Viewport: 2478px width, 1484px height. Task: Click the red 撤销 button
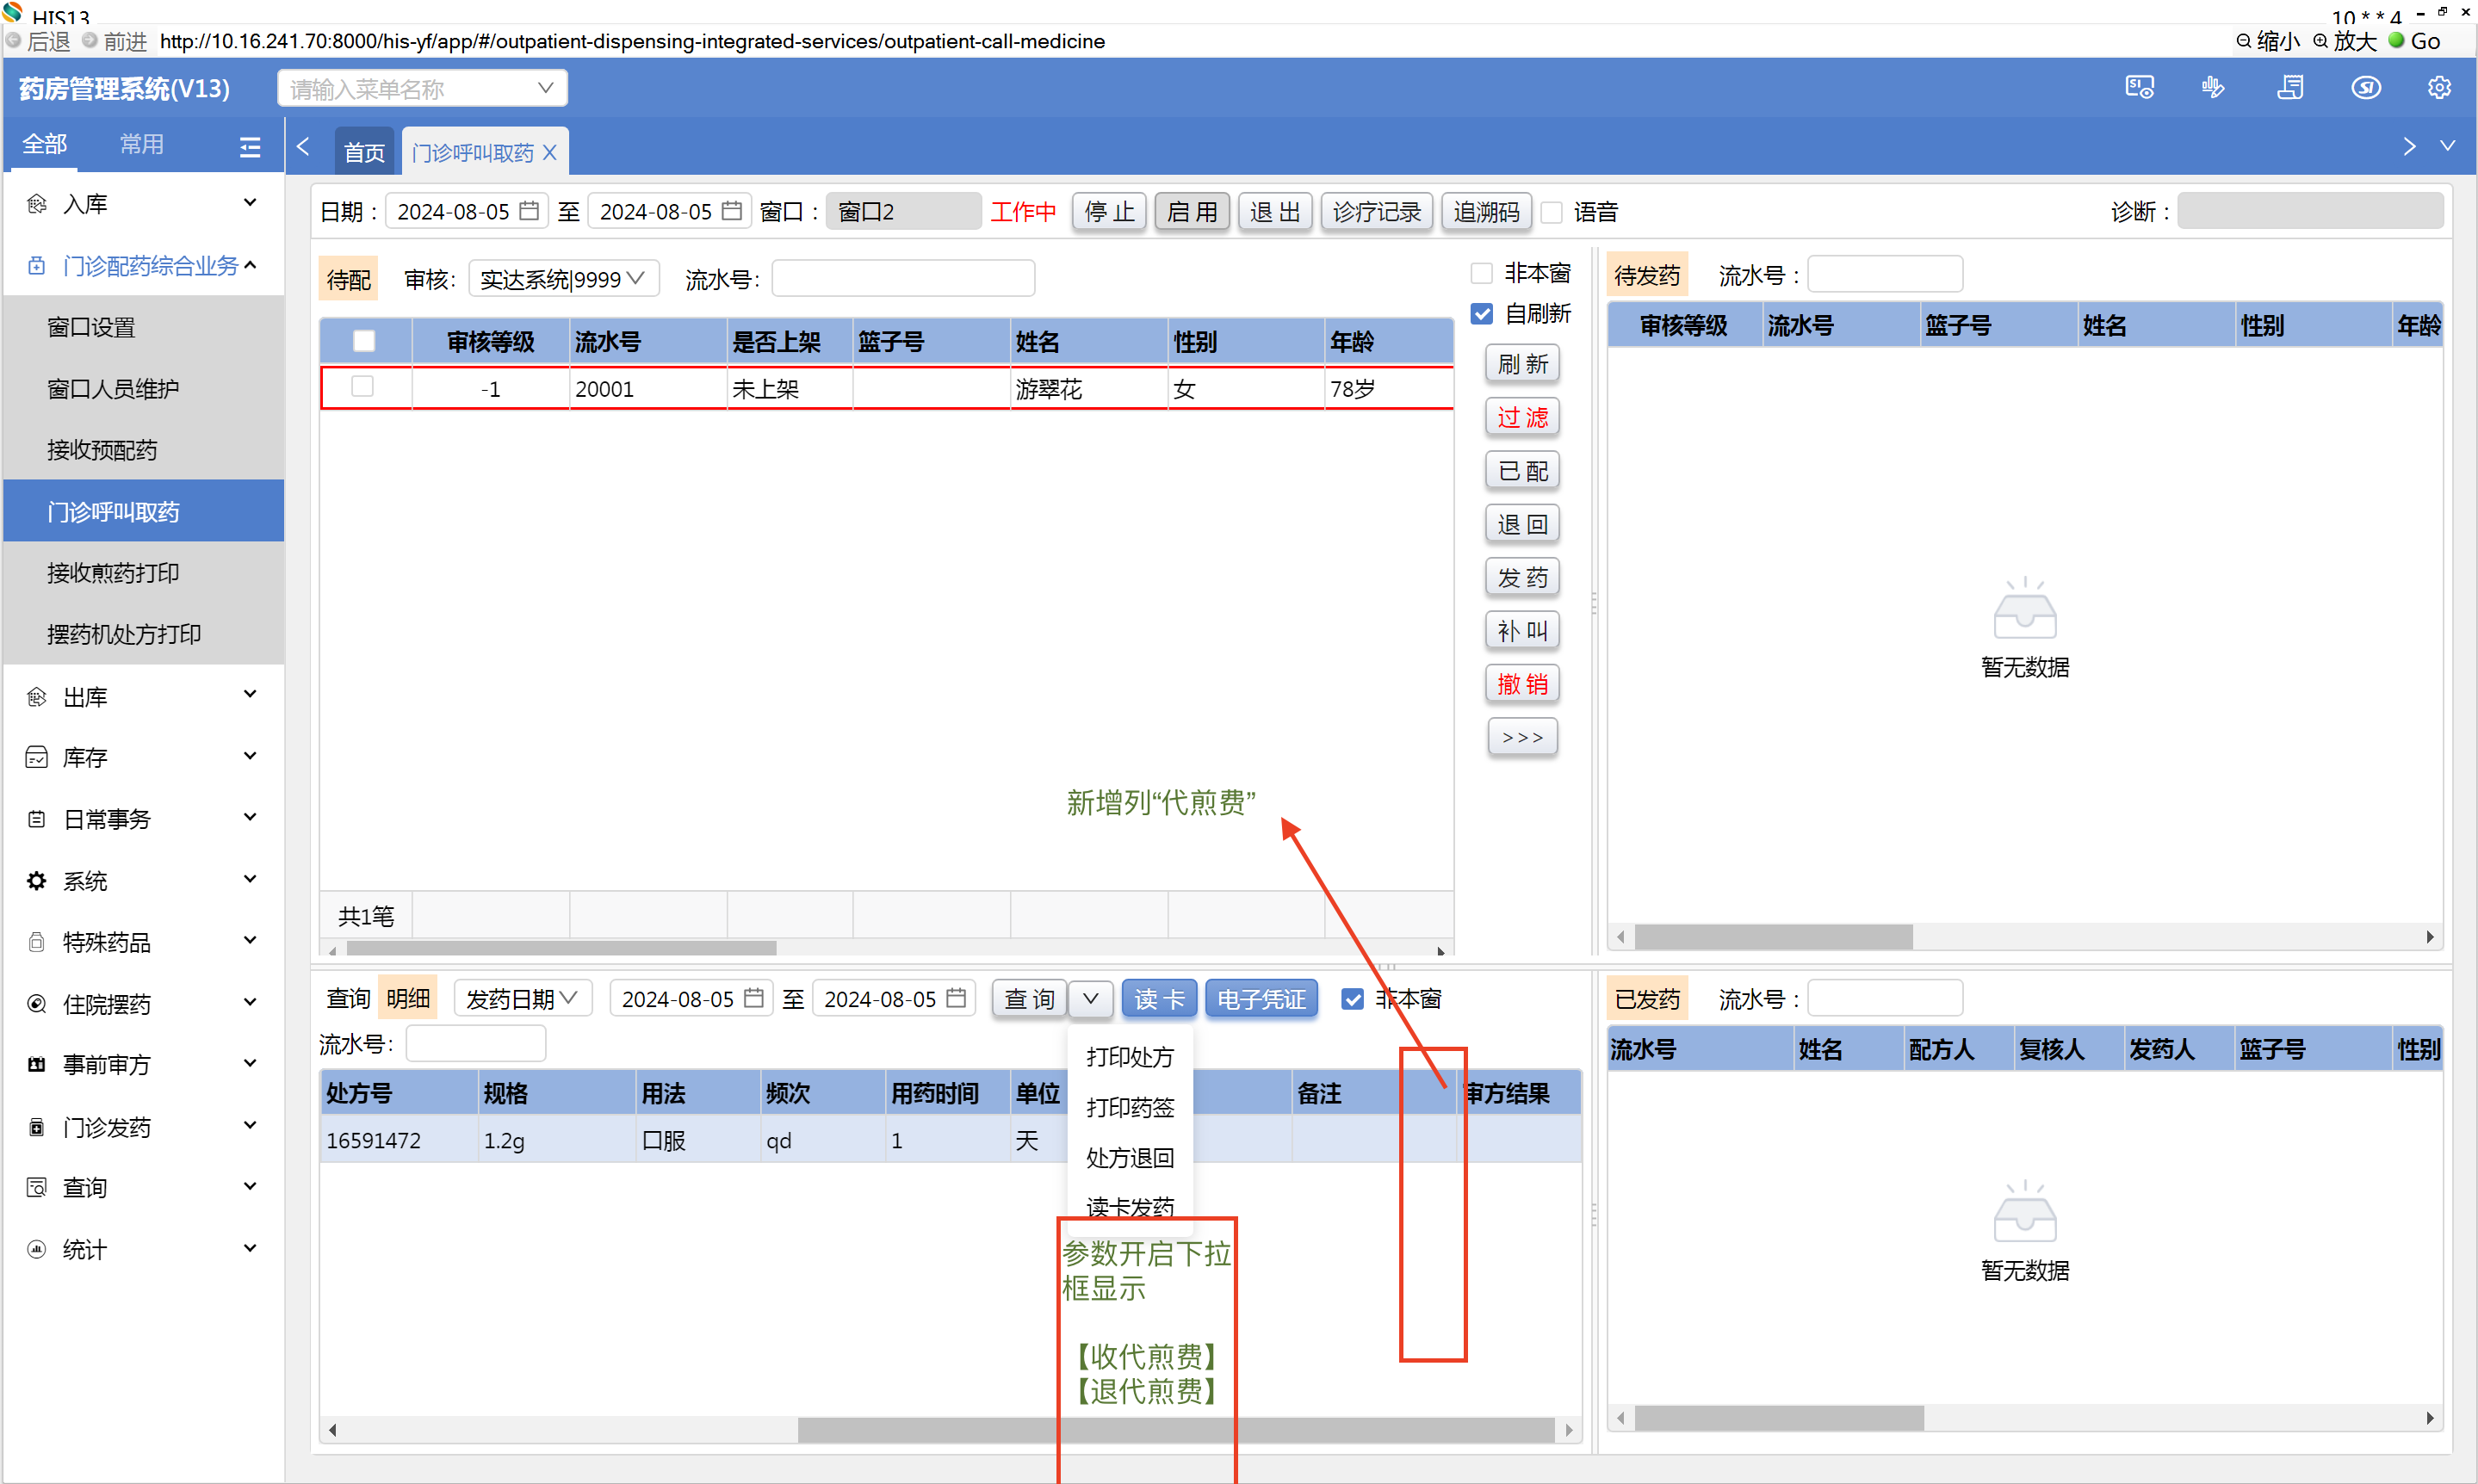tap(1521, 684)
